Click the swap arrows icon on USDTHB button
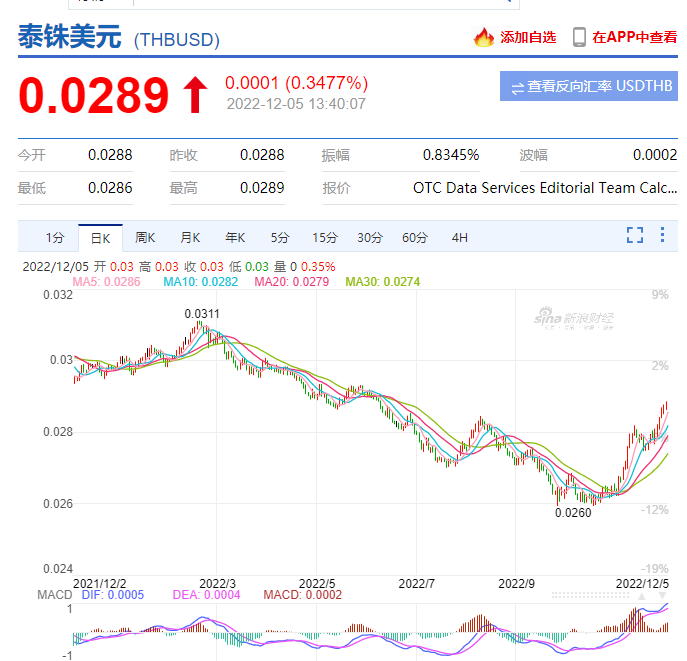Image resolution: width=687 pixels, height=661 pixels. 517,87
